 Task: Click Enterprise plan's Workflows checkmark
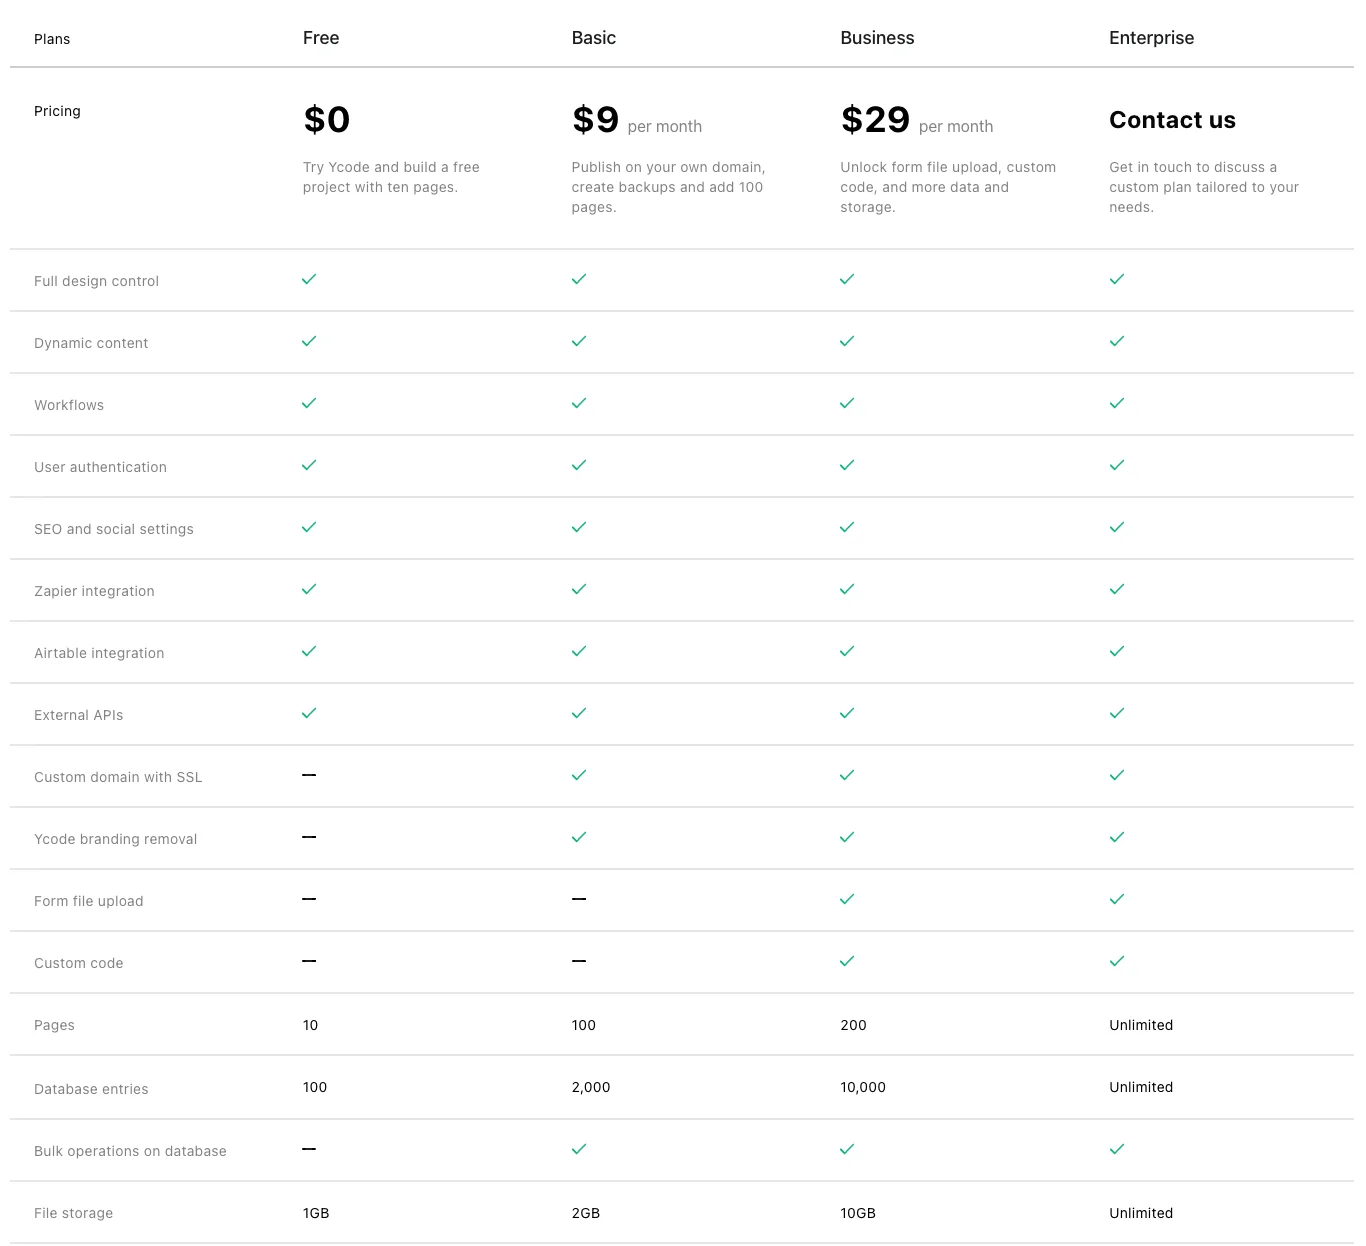click(x=1117, y=403)
